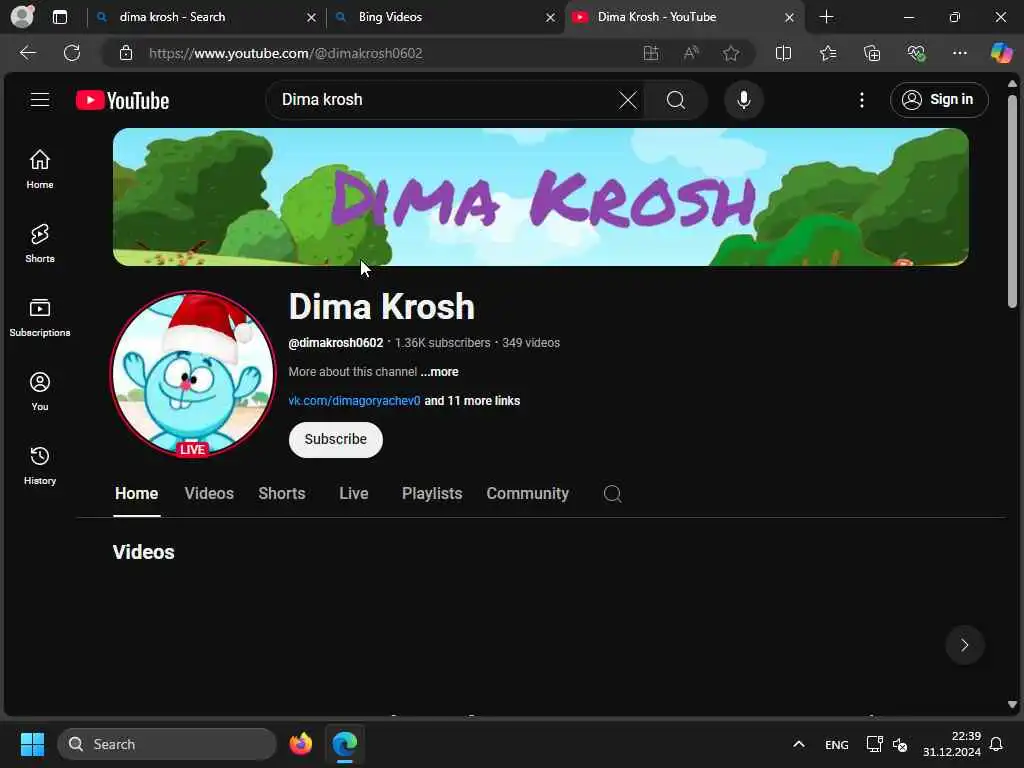Screen dimensions: 1024x768
Task: Click the Edge taskbar icon
Action: [344, 744]
